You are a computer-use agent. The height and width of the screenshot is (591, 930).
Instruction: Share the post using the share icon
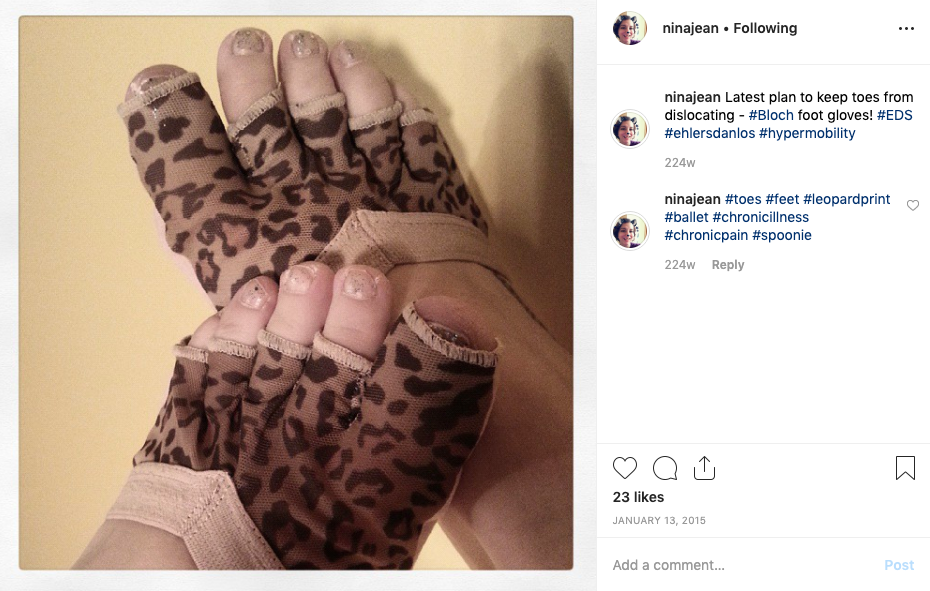tap(704, 468)
